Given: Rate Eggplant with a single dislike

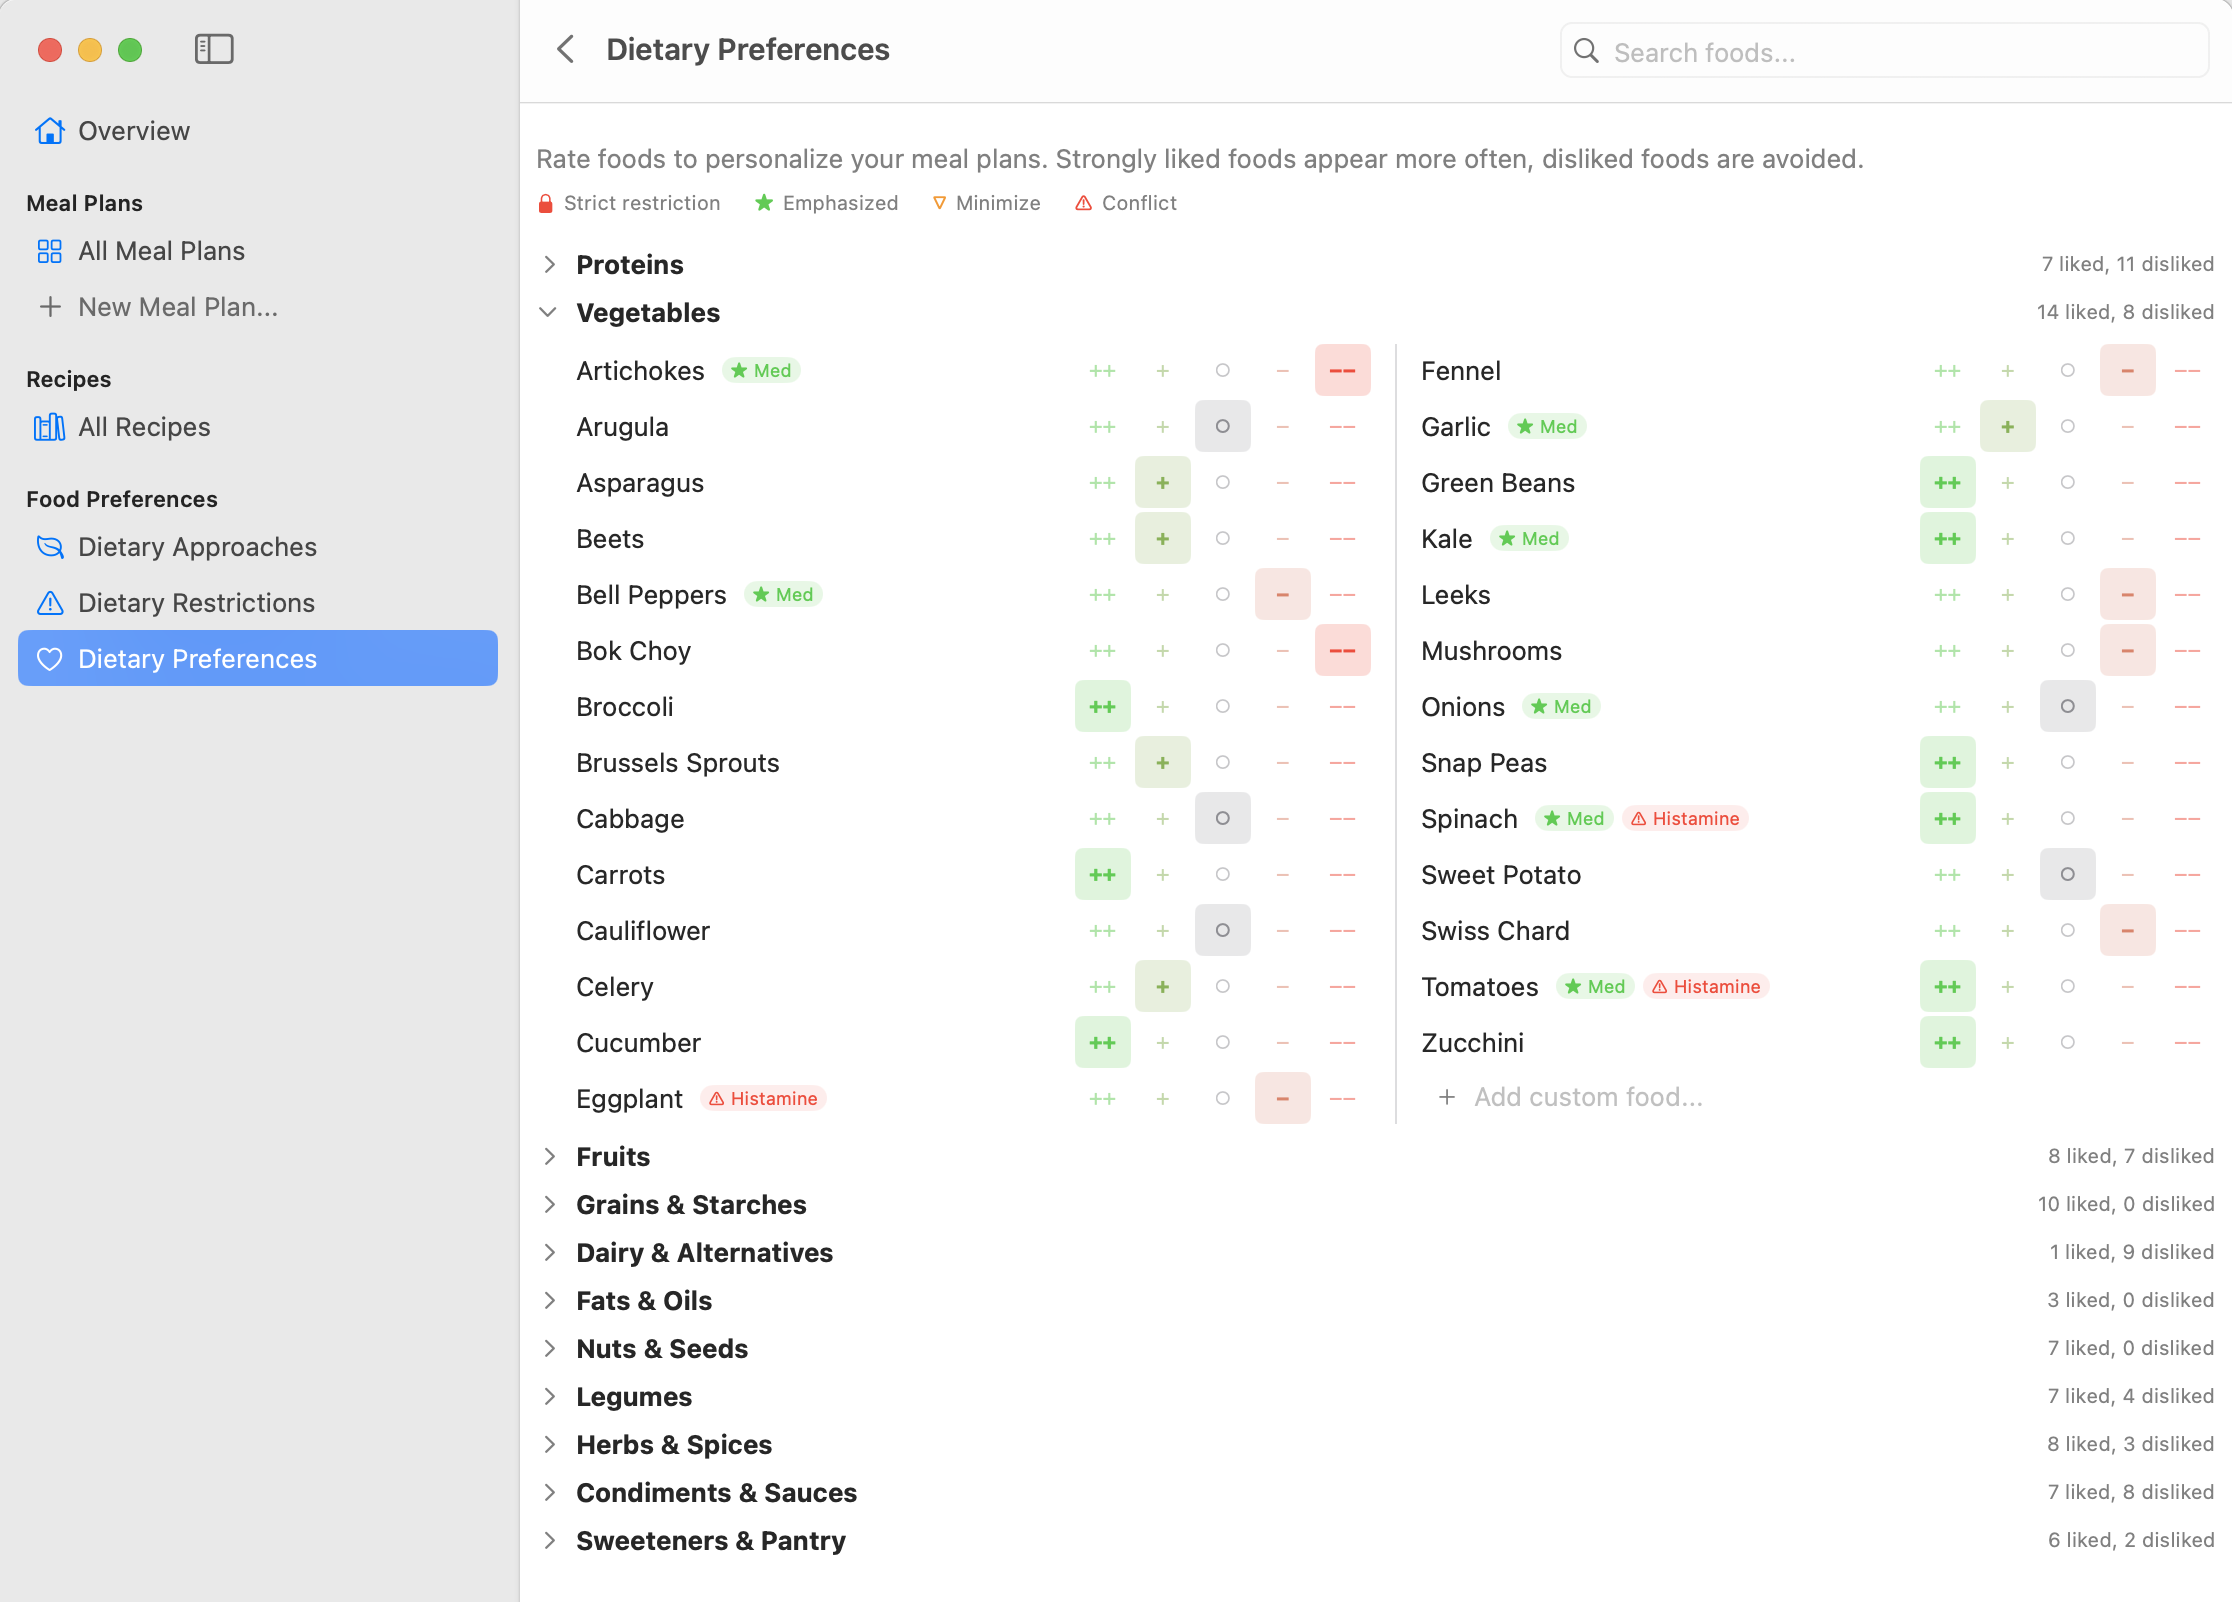Looking at the screenshot, I should tap(1283, 1097).
